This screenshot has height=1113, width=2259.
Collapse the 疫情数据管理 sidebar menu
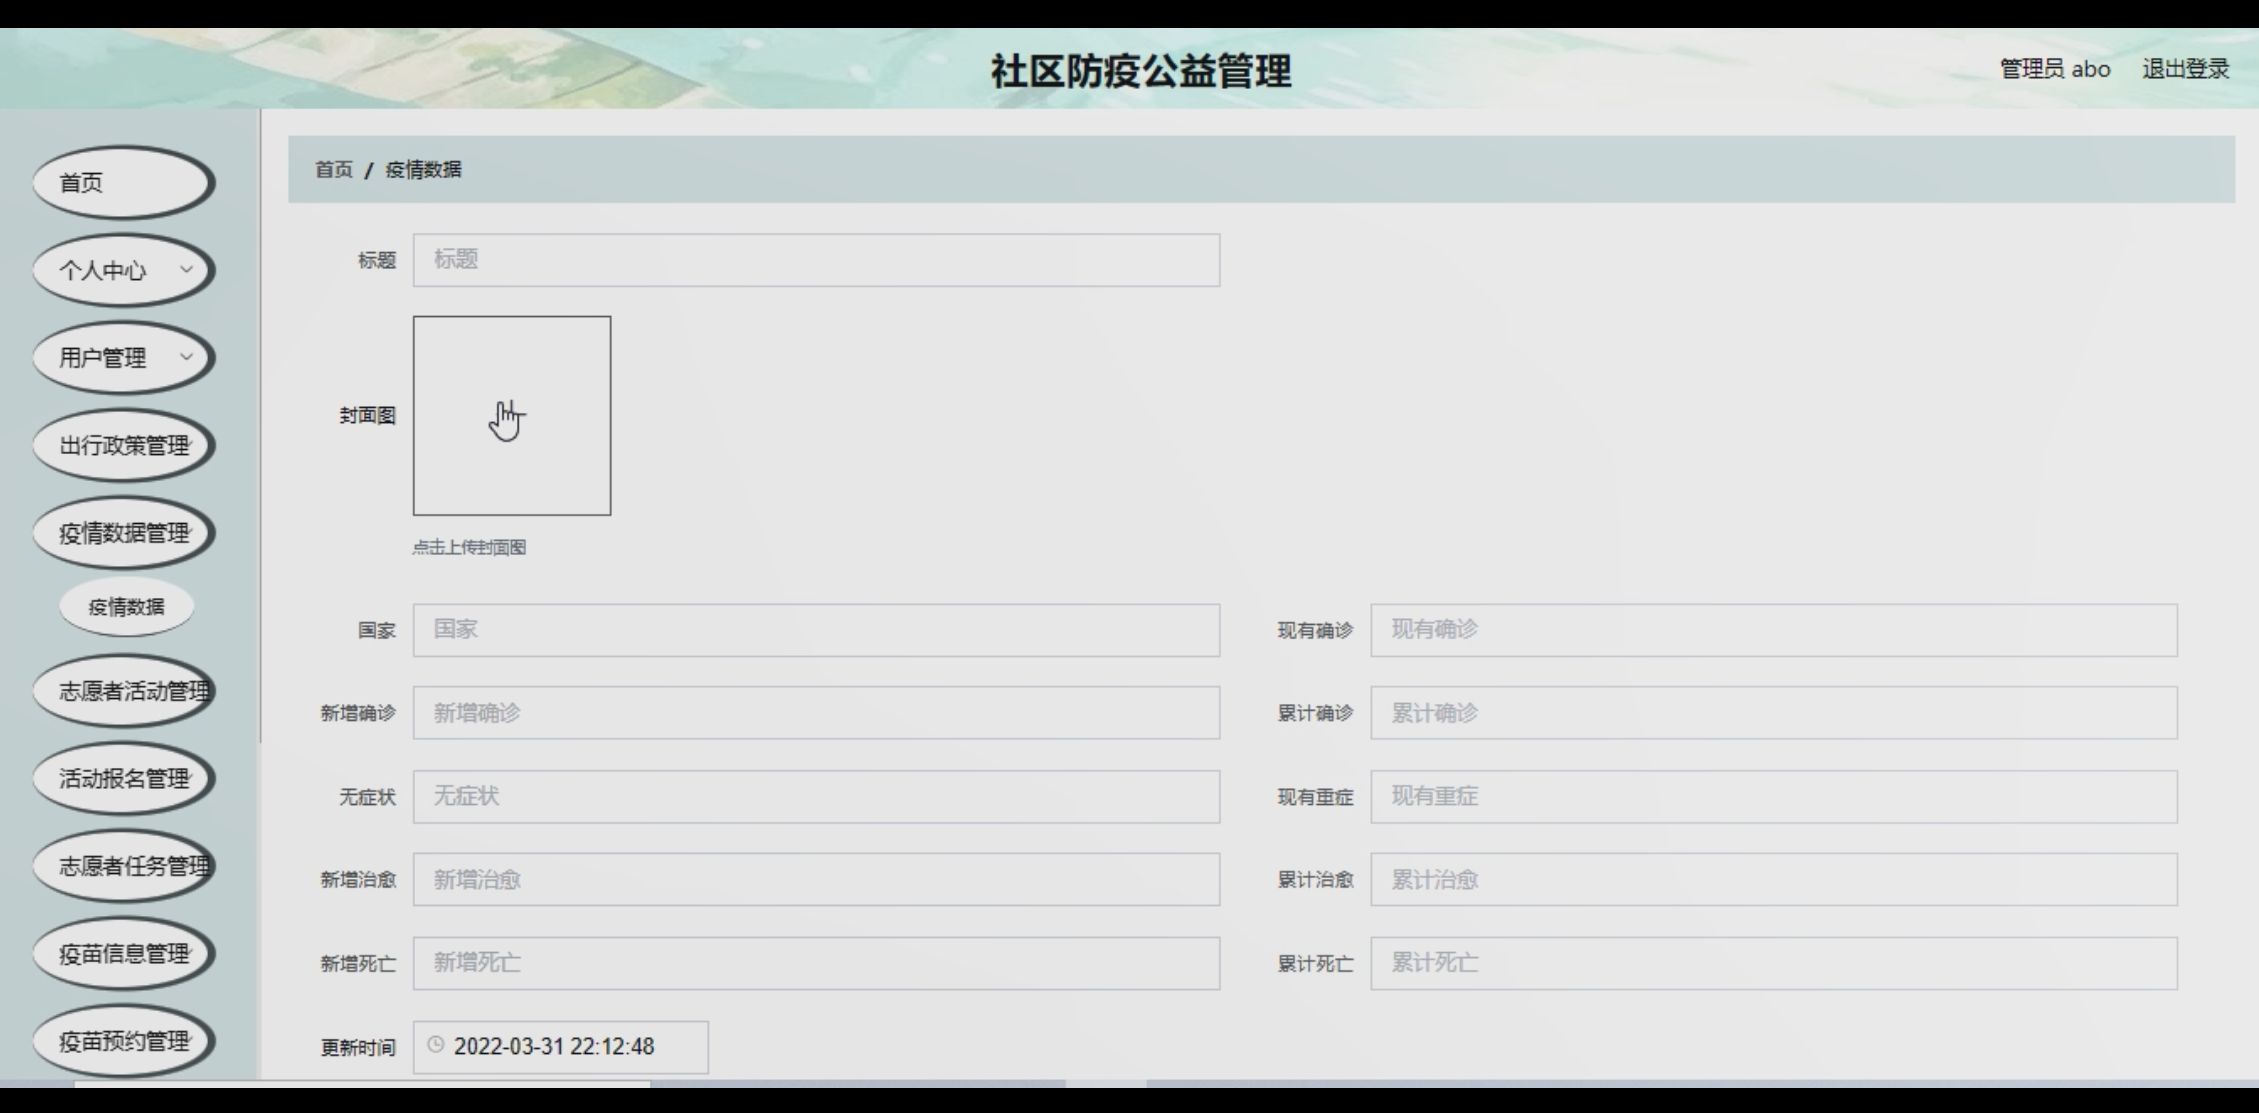click(124, 533)
